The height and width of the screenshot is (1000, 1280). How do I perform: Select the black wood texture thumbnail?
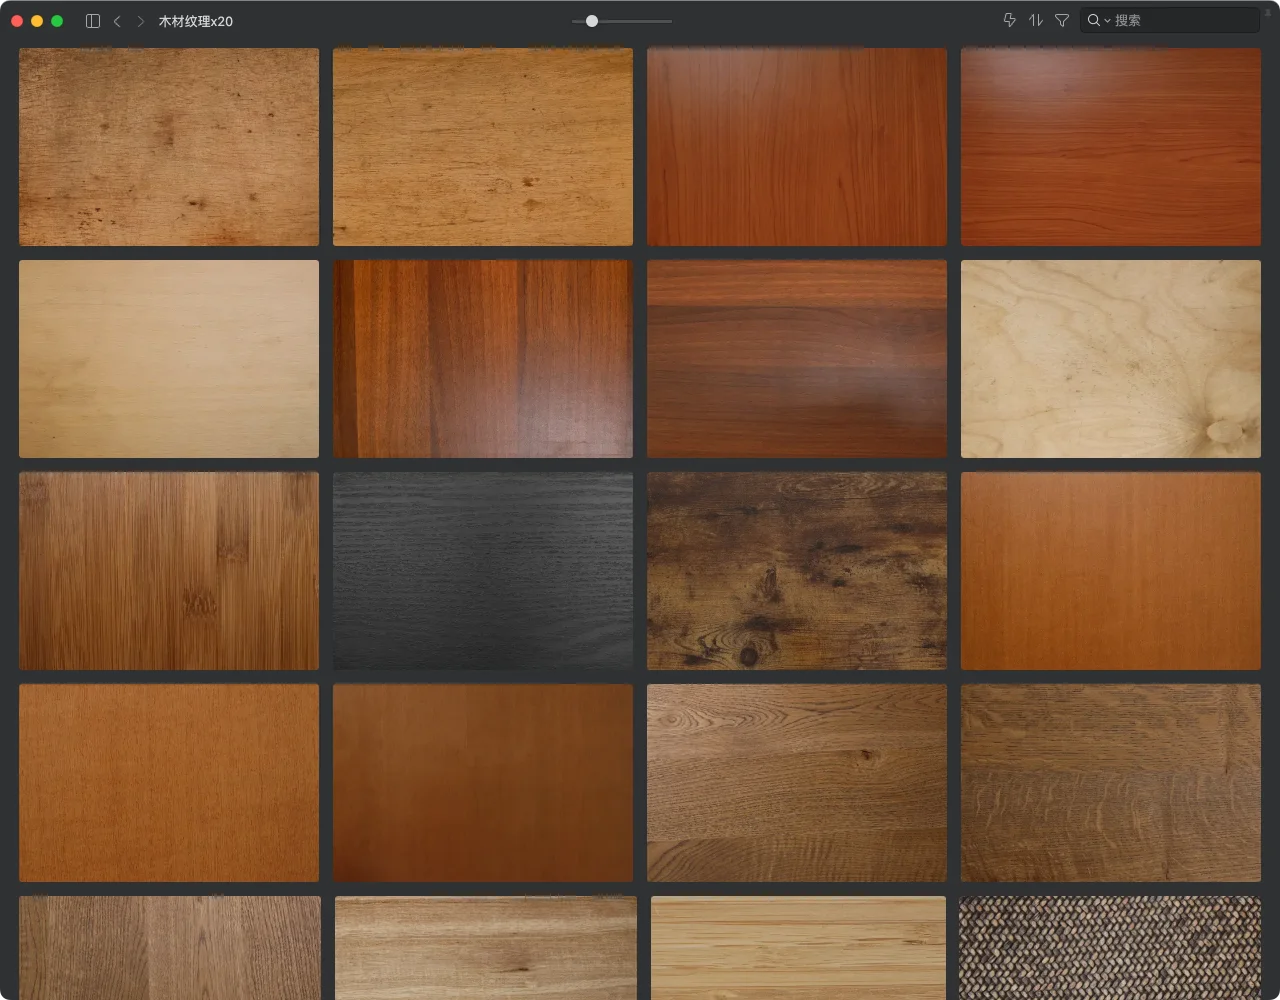pyautogui.click(x=483, y=571)
